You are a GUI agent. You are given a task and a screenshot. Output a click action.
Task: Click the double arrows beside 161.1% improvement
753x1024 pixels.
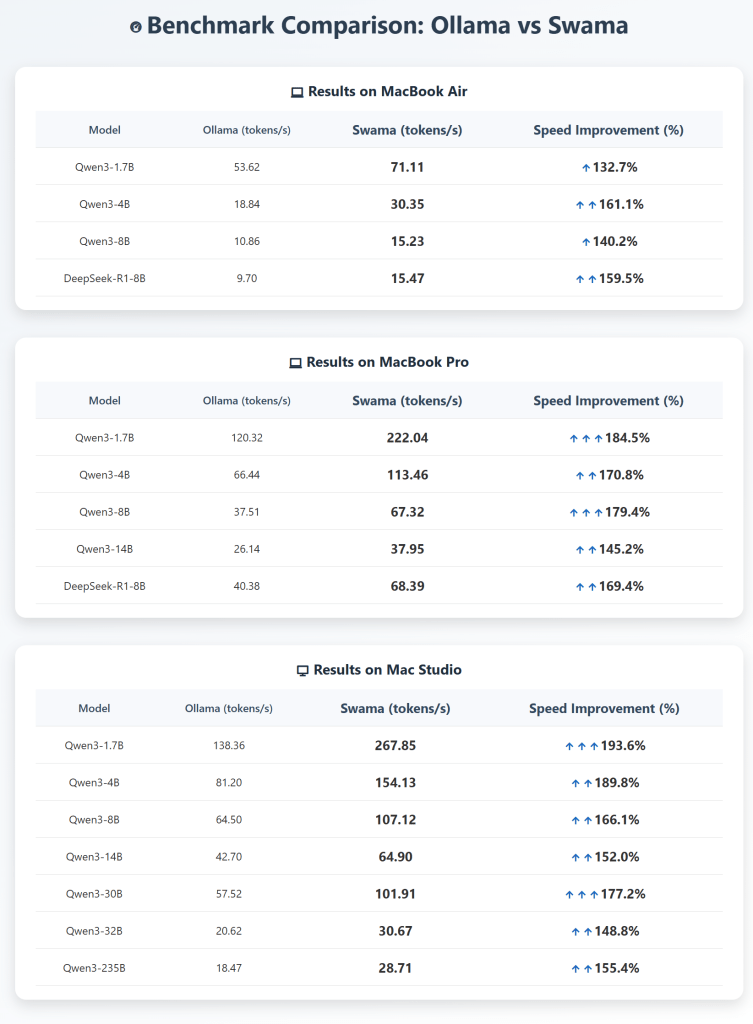pos(586,205)
